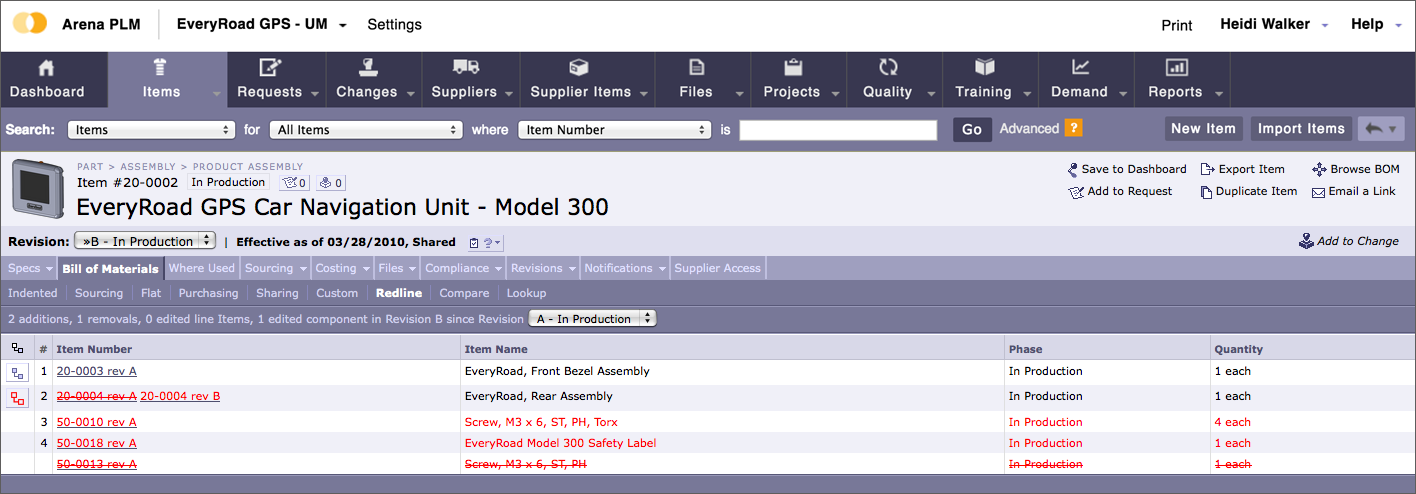Screen dimensions: 1416x494
Task: Open the Search Items type dropdown
Action: coord(151,130)
